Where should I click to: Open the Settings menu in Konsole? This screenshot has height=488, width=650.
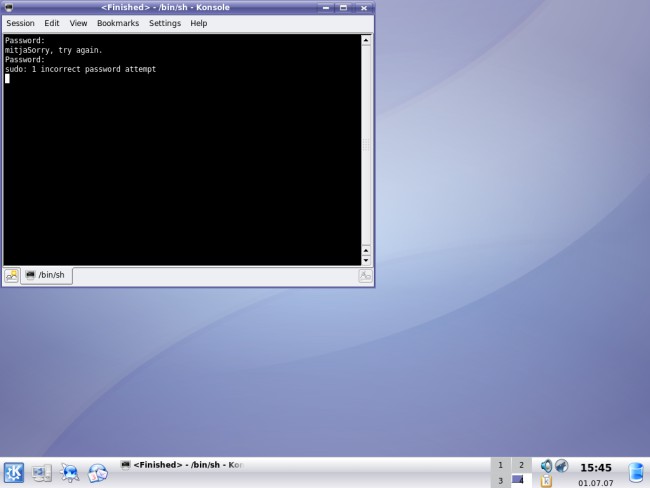click(x=165, y=23)
